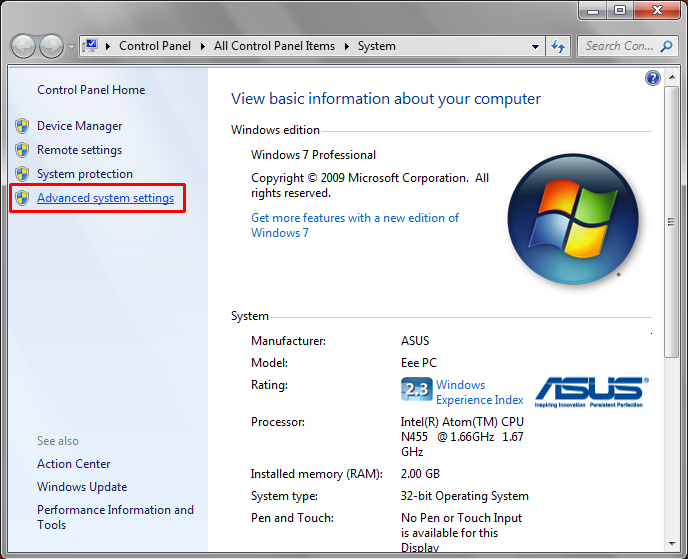Open recent pages dropdown beside navigation arrows

point(71,46)
